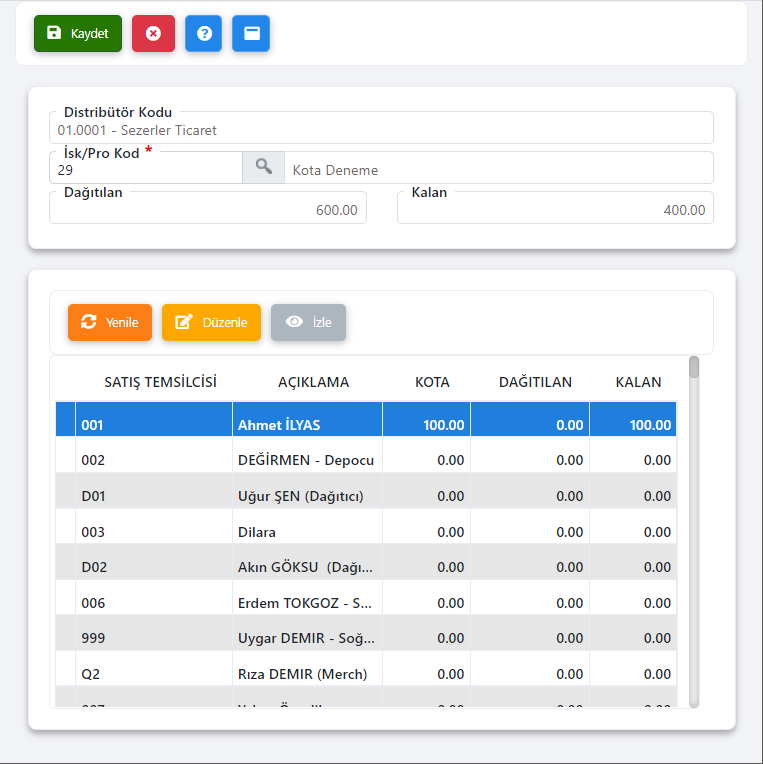This screenshot has width=763, height=764.
Task: Select the Rıza DEMIR (Merch) row
Action: click(302, 674)
